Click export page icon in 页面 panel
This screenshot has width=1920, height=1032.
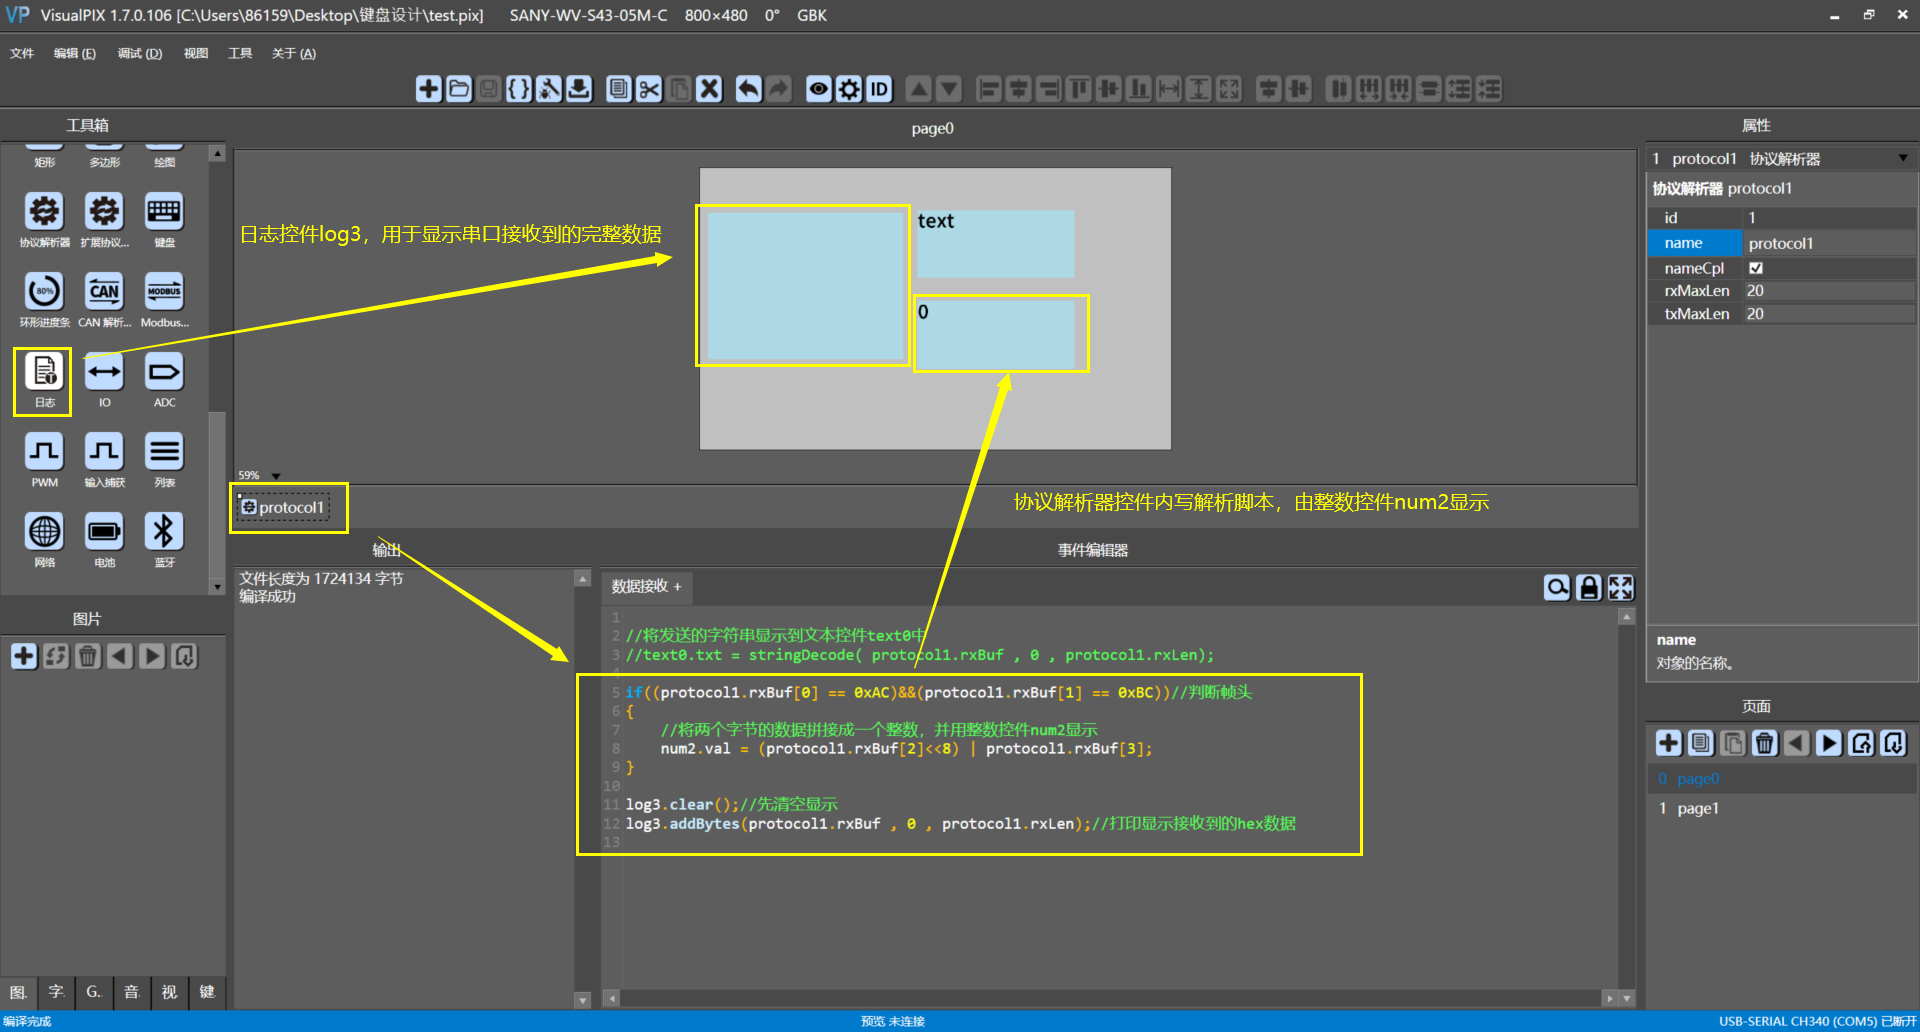point(1861,743)
